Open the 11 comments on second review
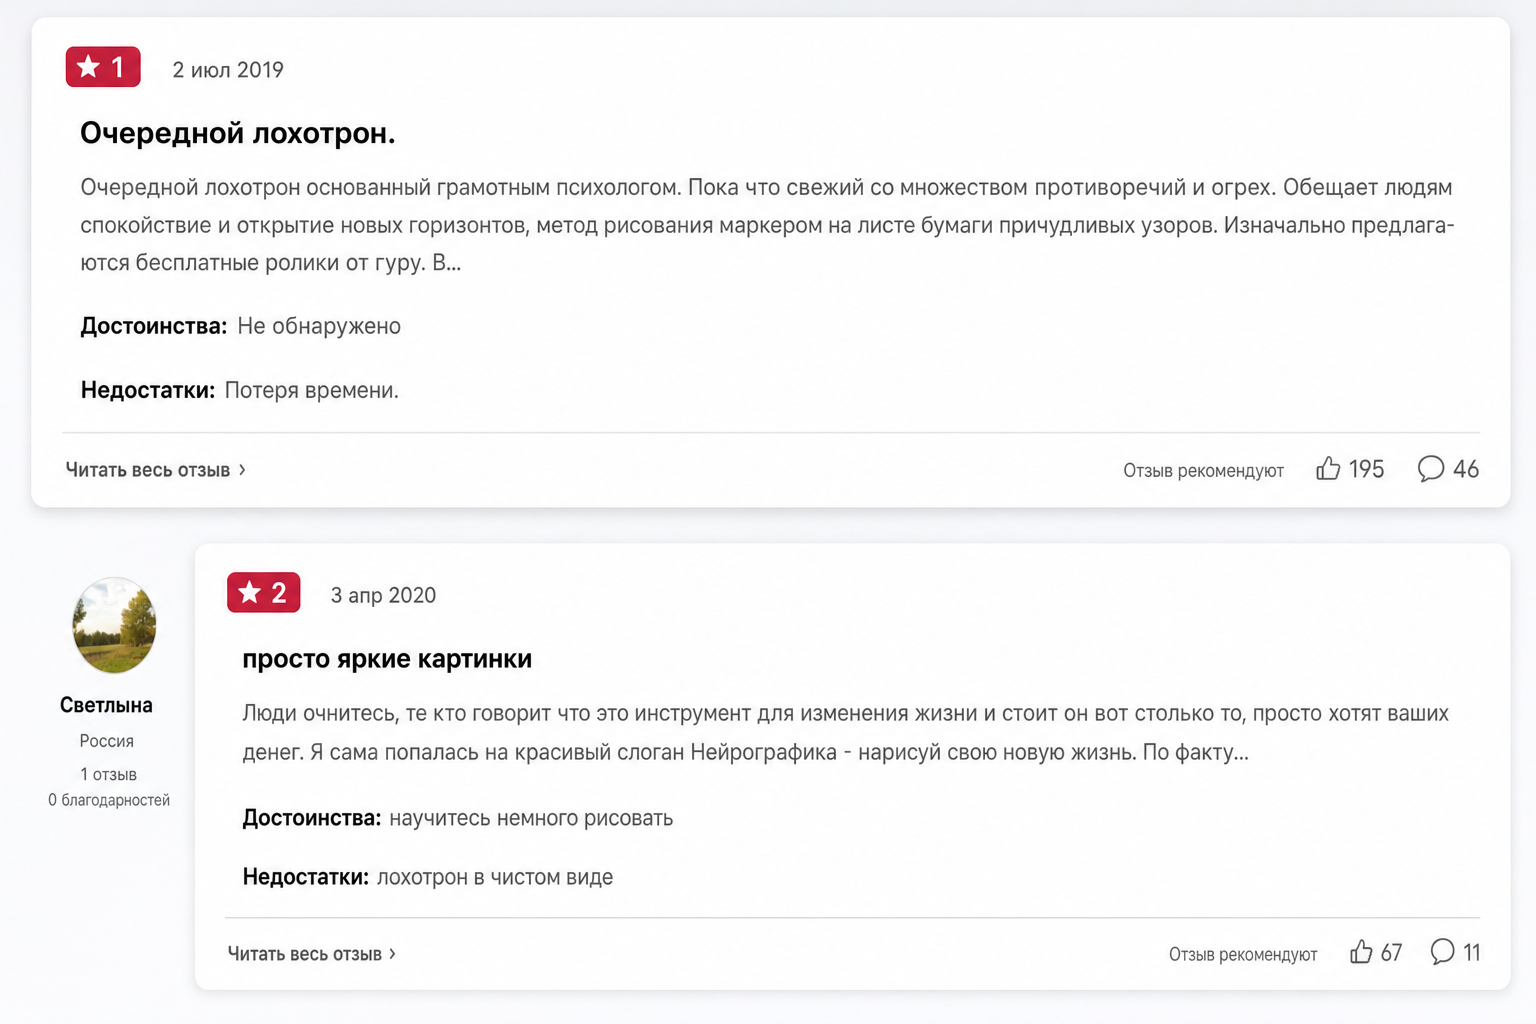Viewport: 1536px width, 1024px height. coord(1455,952)
